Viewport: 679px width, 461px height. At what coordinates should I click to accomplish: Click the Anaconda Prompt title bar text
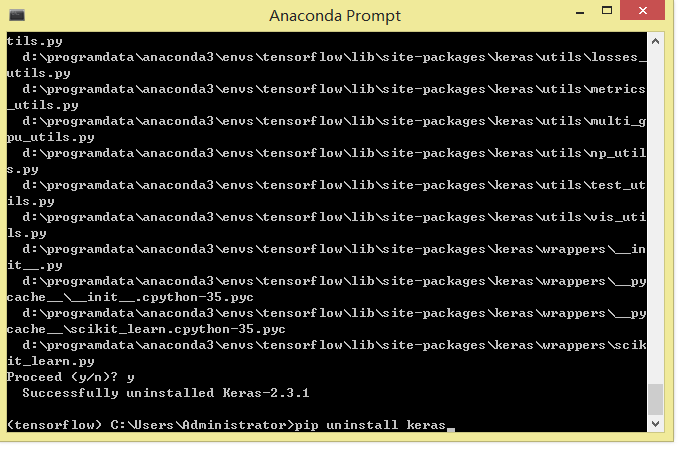click(335, 16)
